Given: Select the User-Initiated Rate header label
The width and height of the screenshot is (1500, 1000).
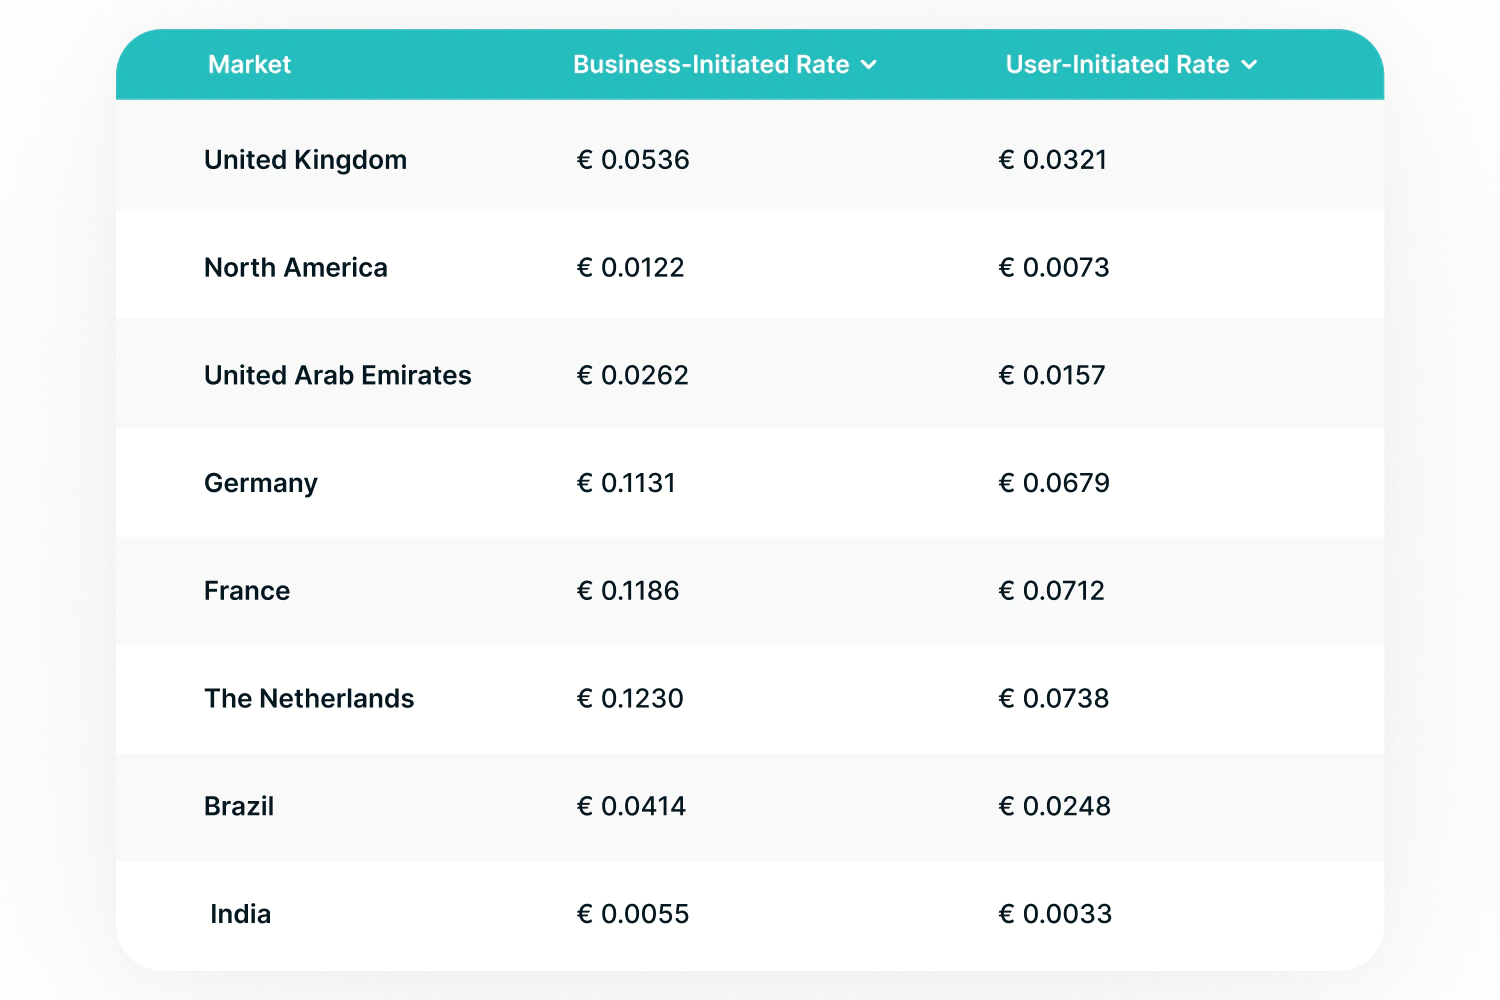Looking at the screenshot, I should [1117, 64].
